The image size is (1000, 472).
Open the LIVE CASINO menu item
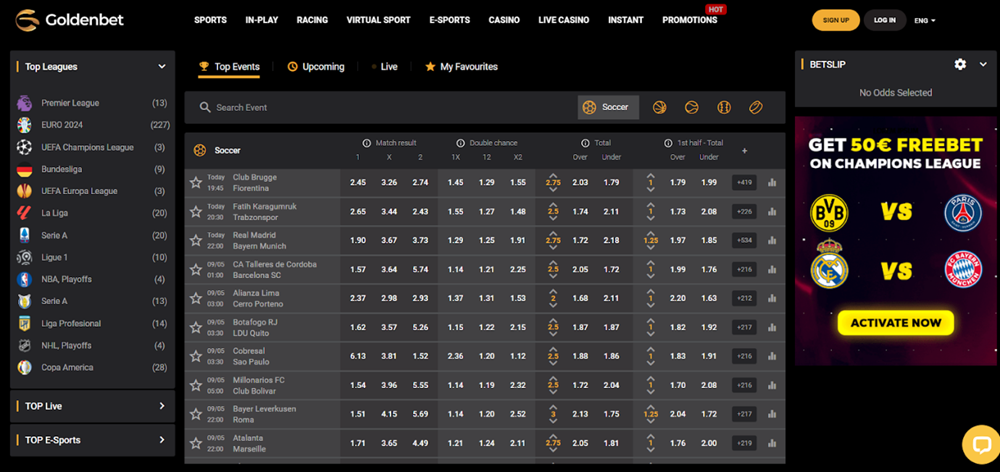tap(563, 20)
